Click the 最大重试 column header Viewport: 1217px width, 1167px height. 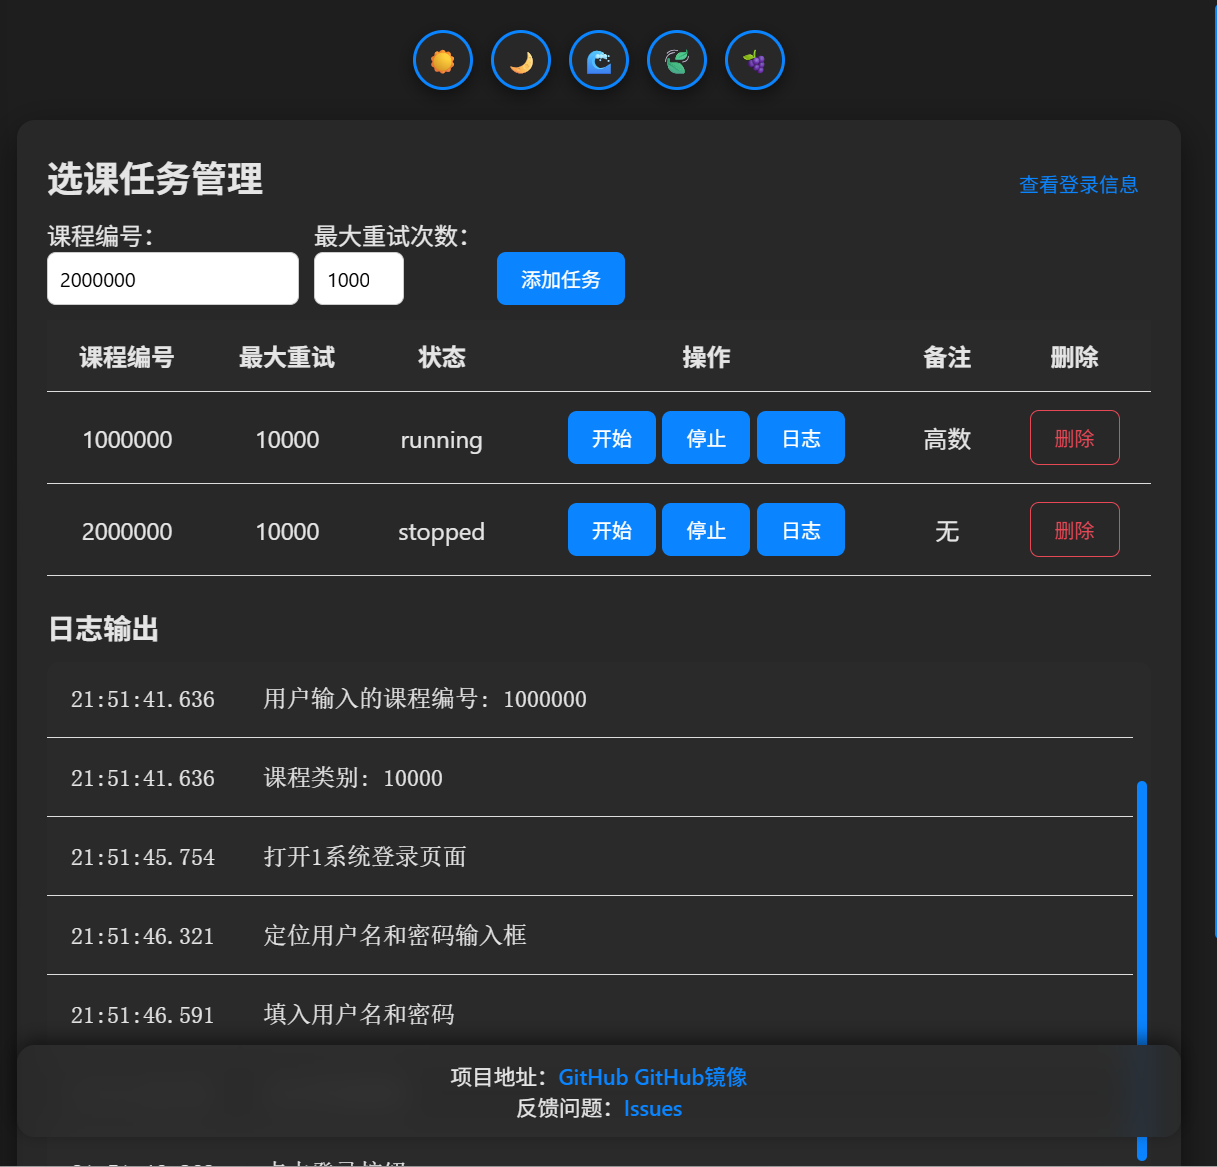click(287, 357)
